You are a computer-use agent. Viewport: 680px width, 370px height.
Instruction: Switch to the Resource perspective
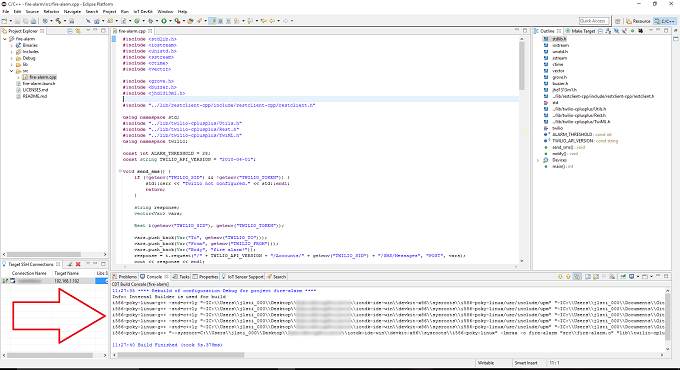638,21
